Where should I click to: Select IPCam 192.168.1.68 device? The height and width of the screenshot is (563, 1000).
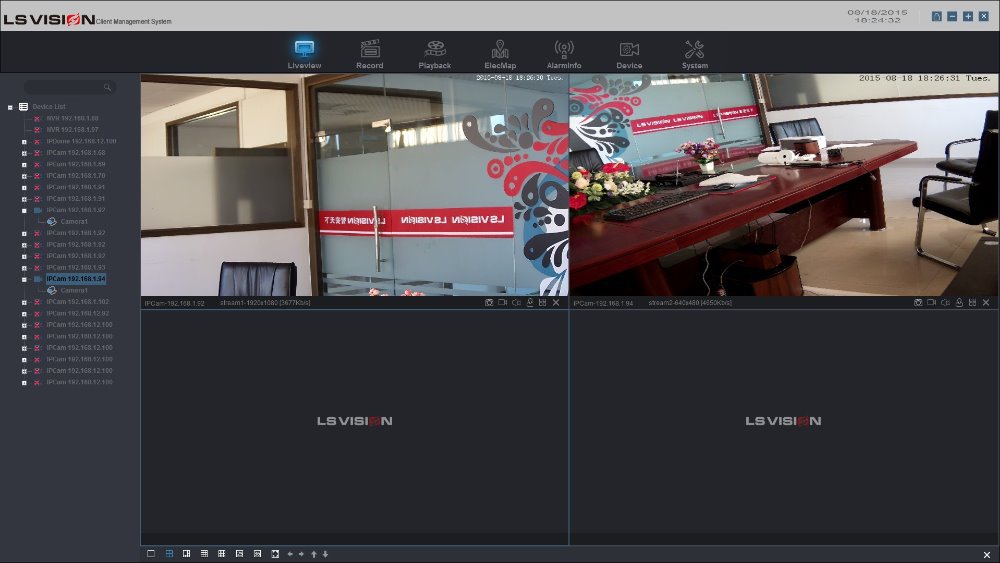pos(76,153)
